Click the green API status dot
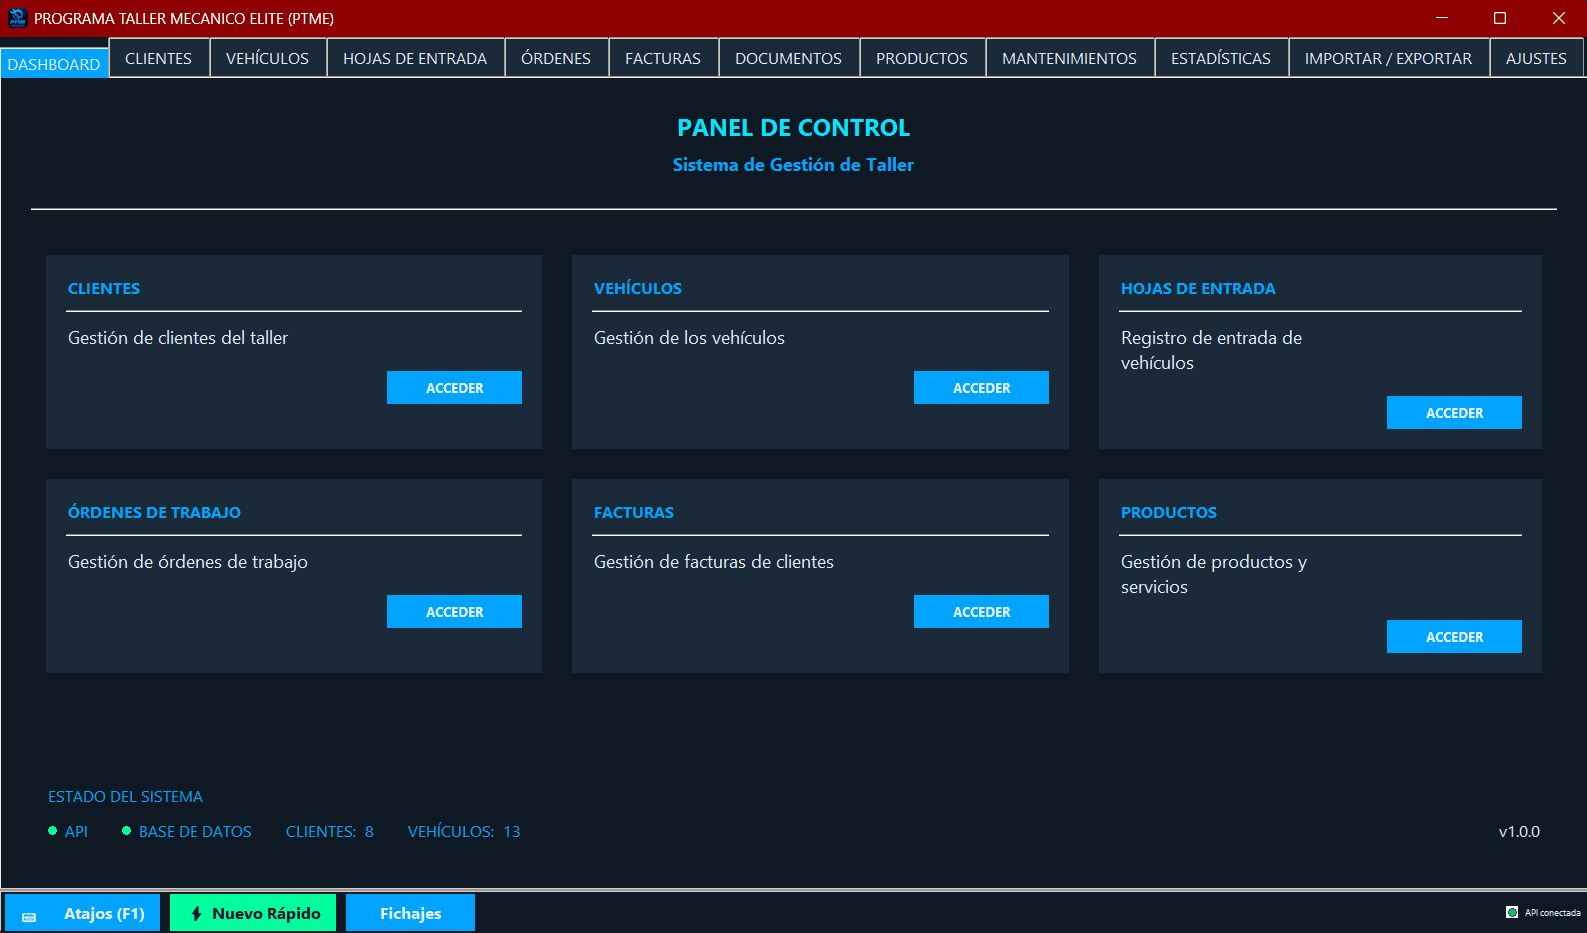The width and height of the screenshot is (1587, 933). tap(52, 831)
